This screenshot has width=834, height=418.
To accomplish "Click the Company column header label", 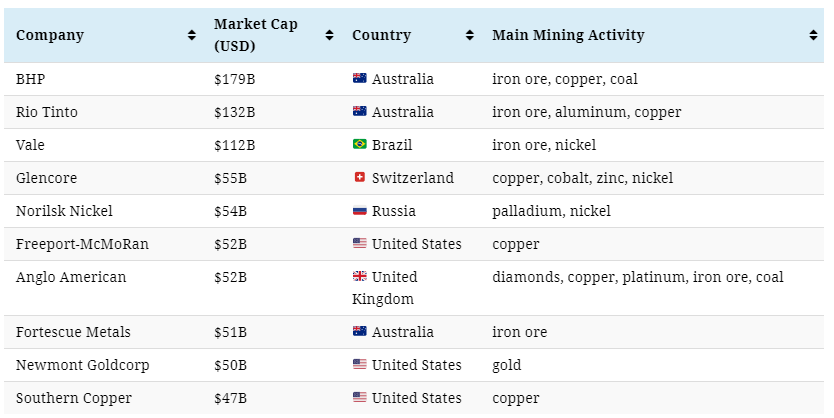I will tap(50, 35).
